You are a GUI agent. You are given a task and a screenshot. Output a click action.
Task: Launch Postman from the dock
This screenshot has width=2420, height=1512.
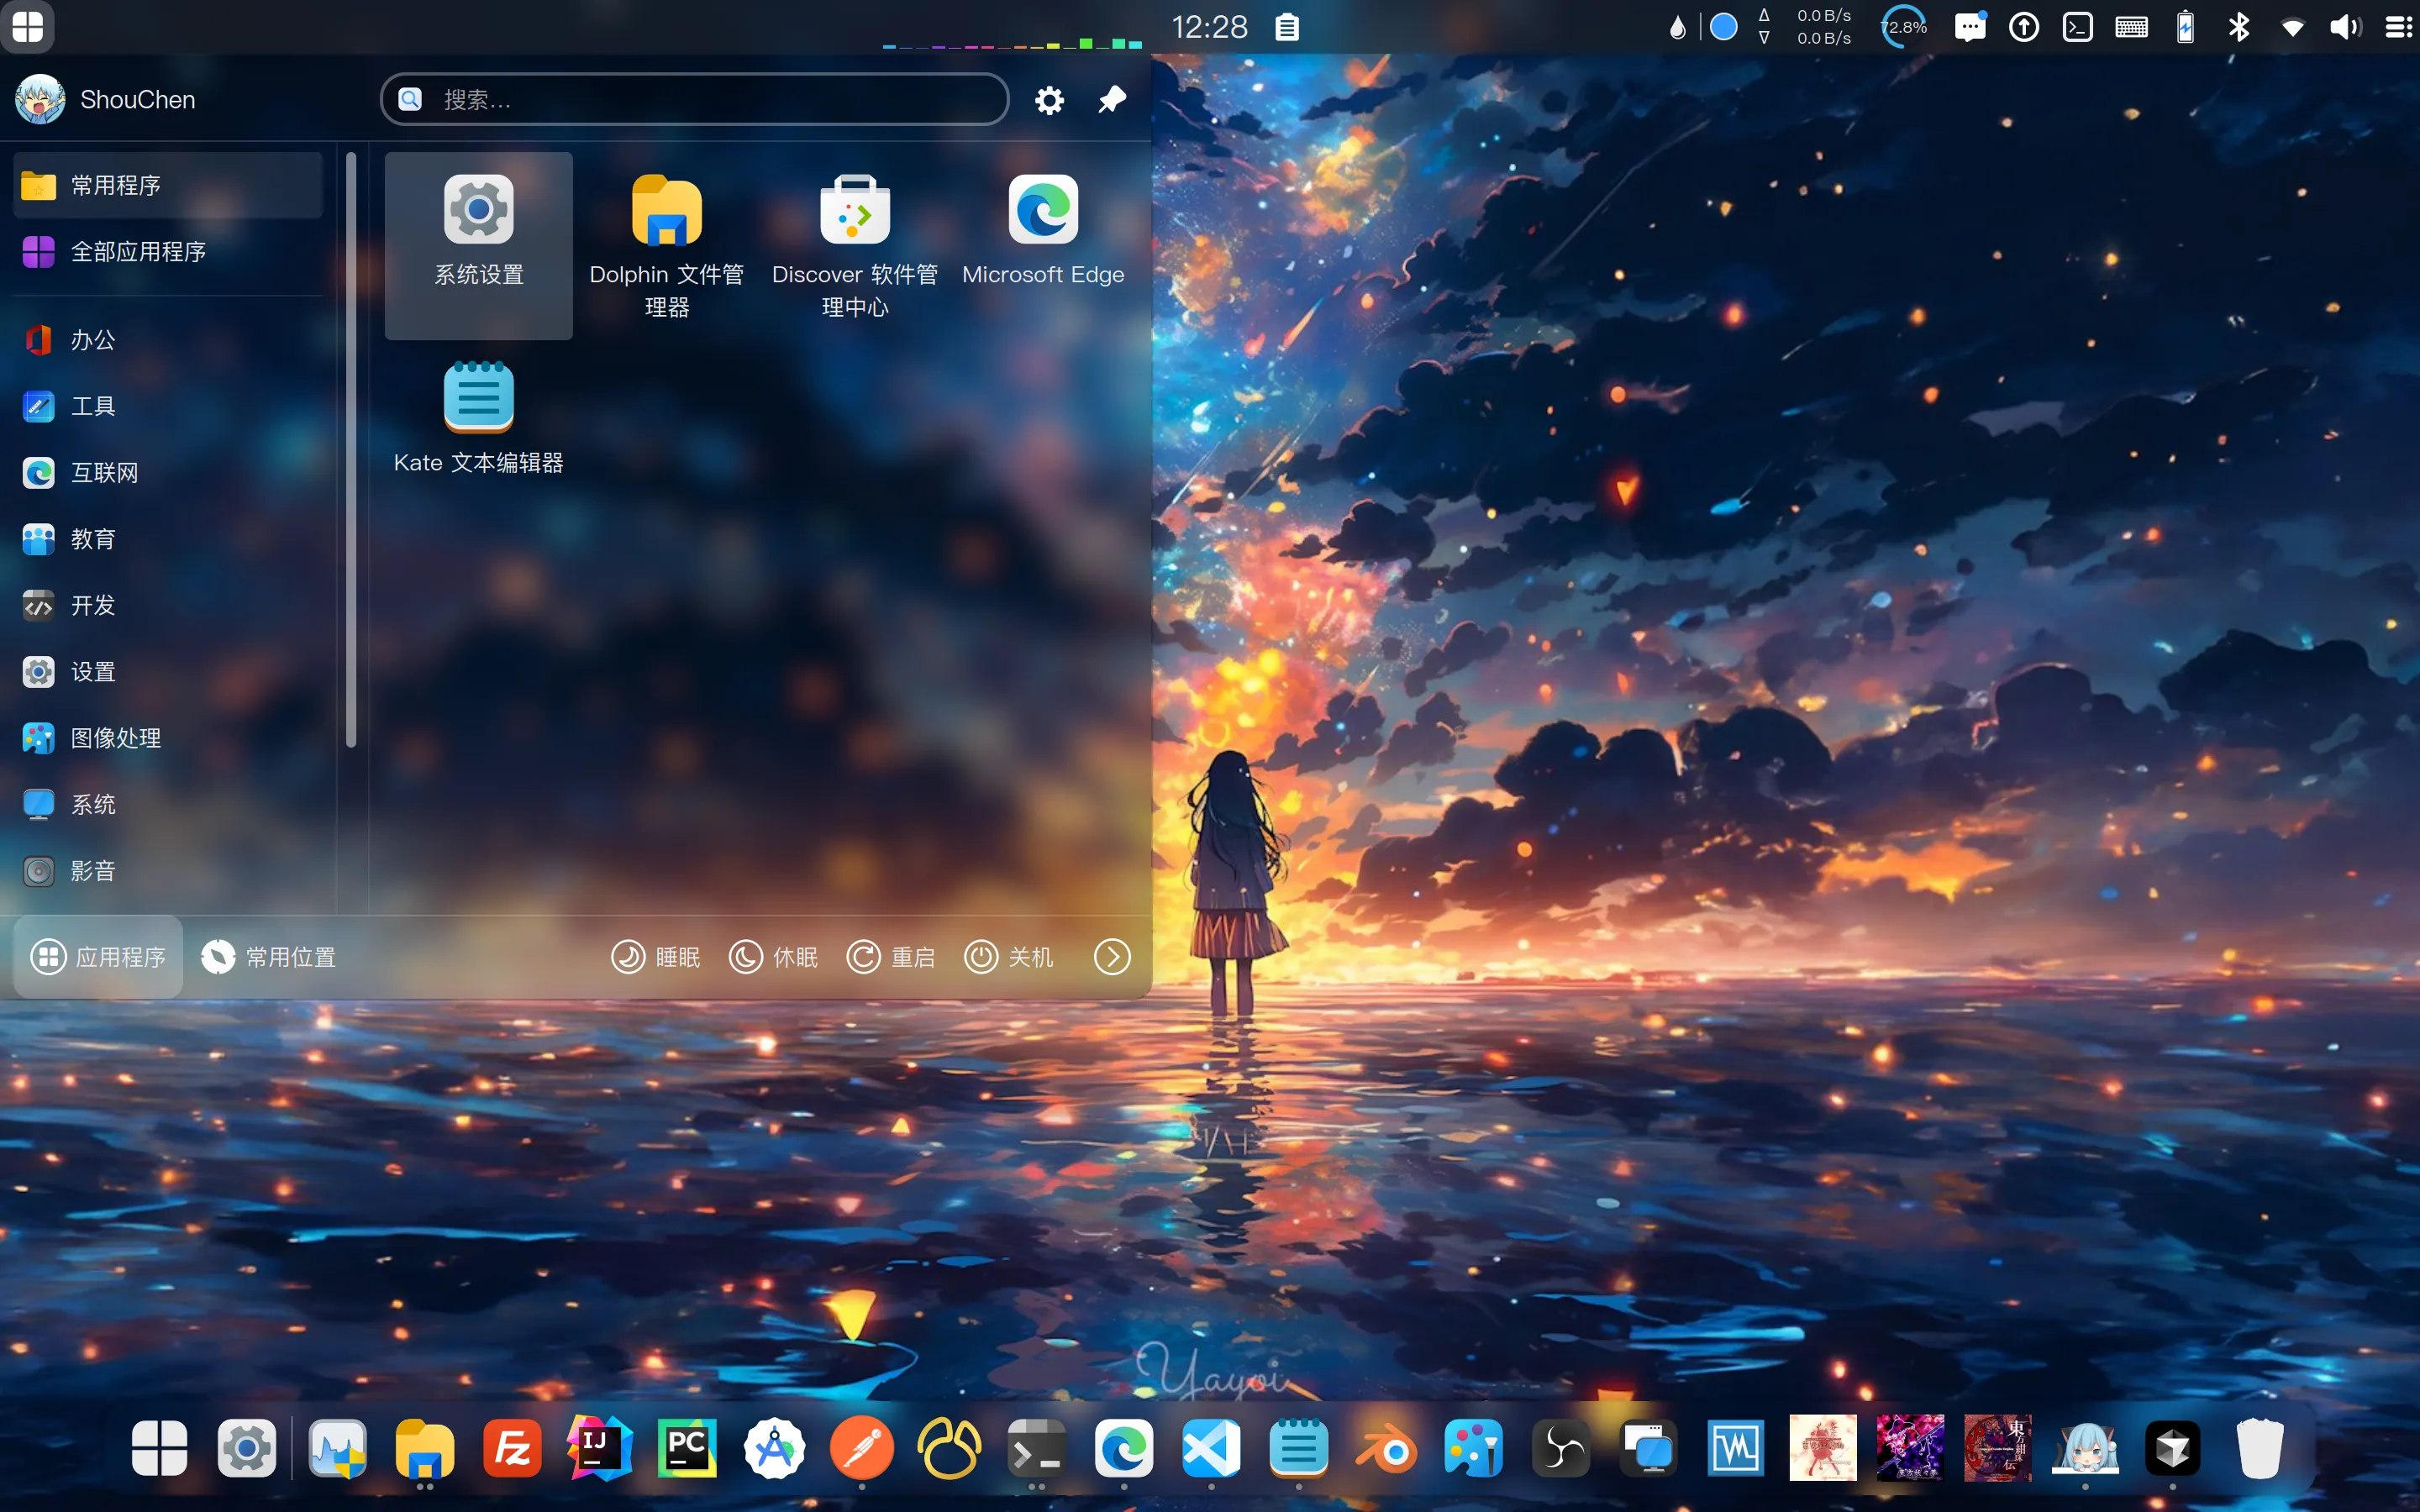tap(862, 1448)
